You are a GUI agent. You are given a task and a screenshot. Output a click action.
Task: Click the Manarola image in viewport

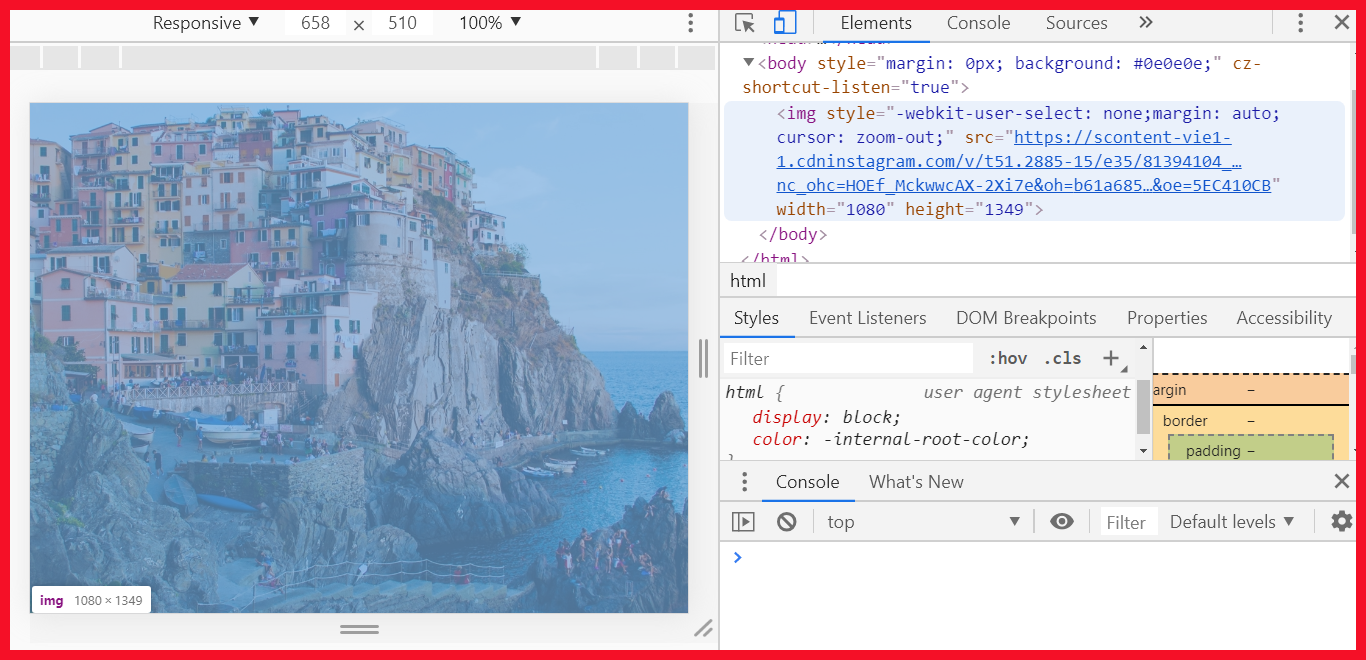coord(359,358)
